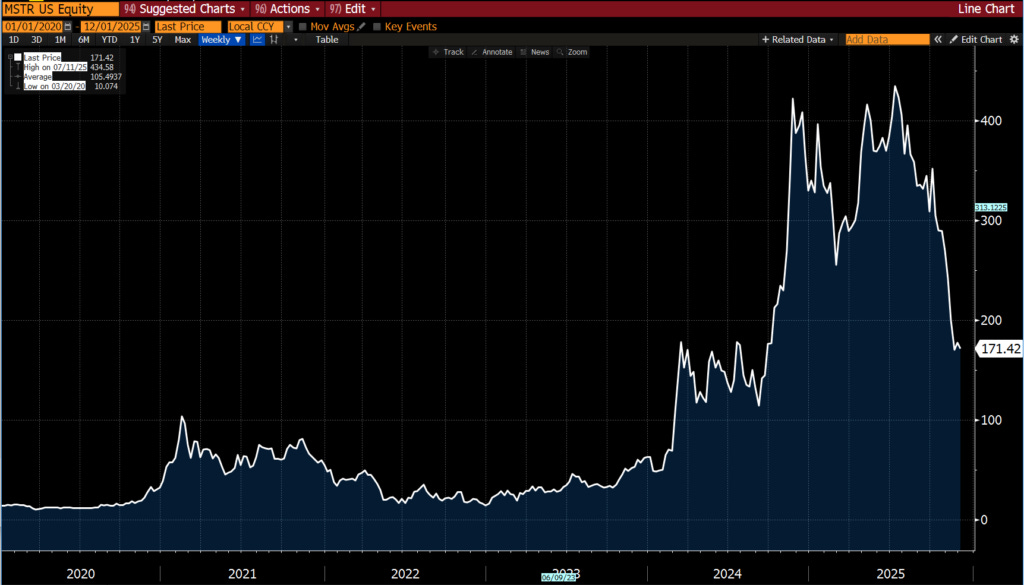The image size is (1024, 585).
Task: Click the Edit Chart button
Action: [x=976, y=39]
